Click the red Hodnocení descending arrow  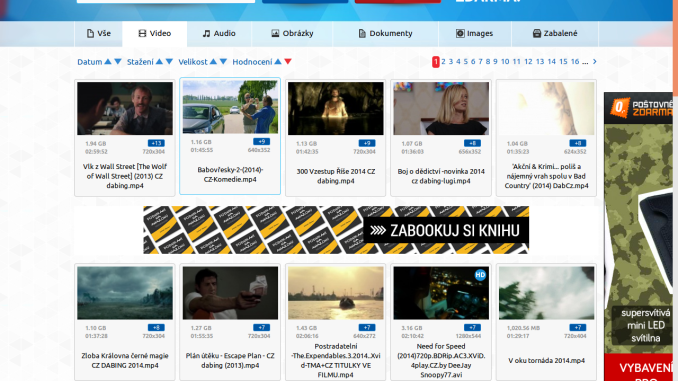[x=288, y=61]
